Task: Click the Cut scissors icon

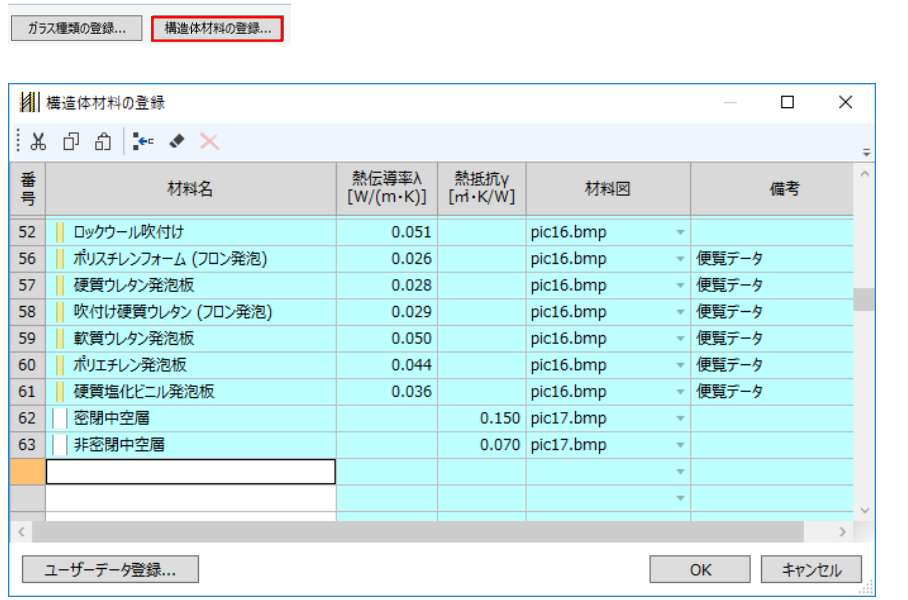Action: 38,142
